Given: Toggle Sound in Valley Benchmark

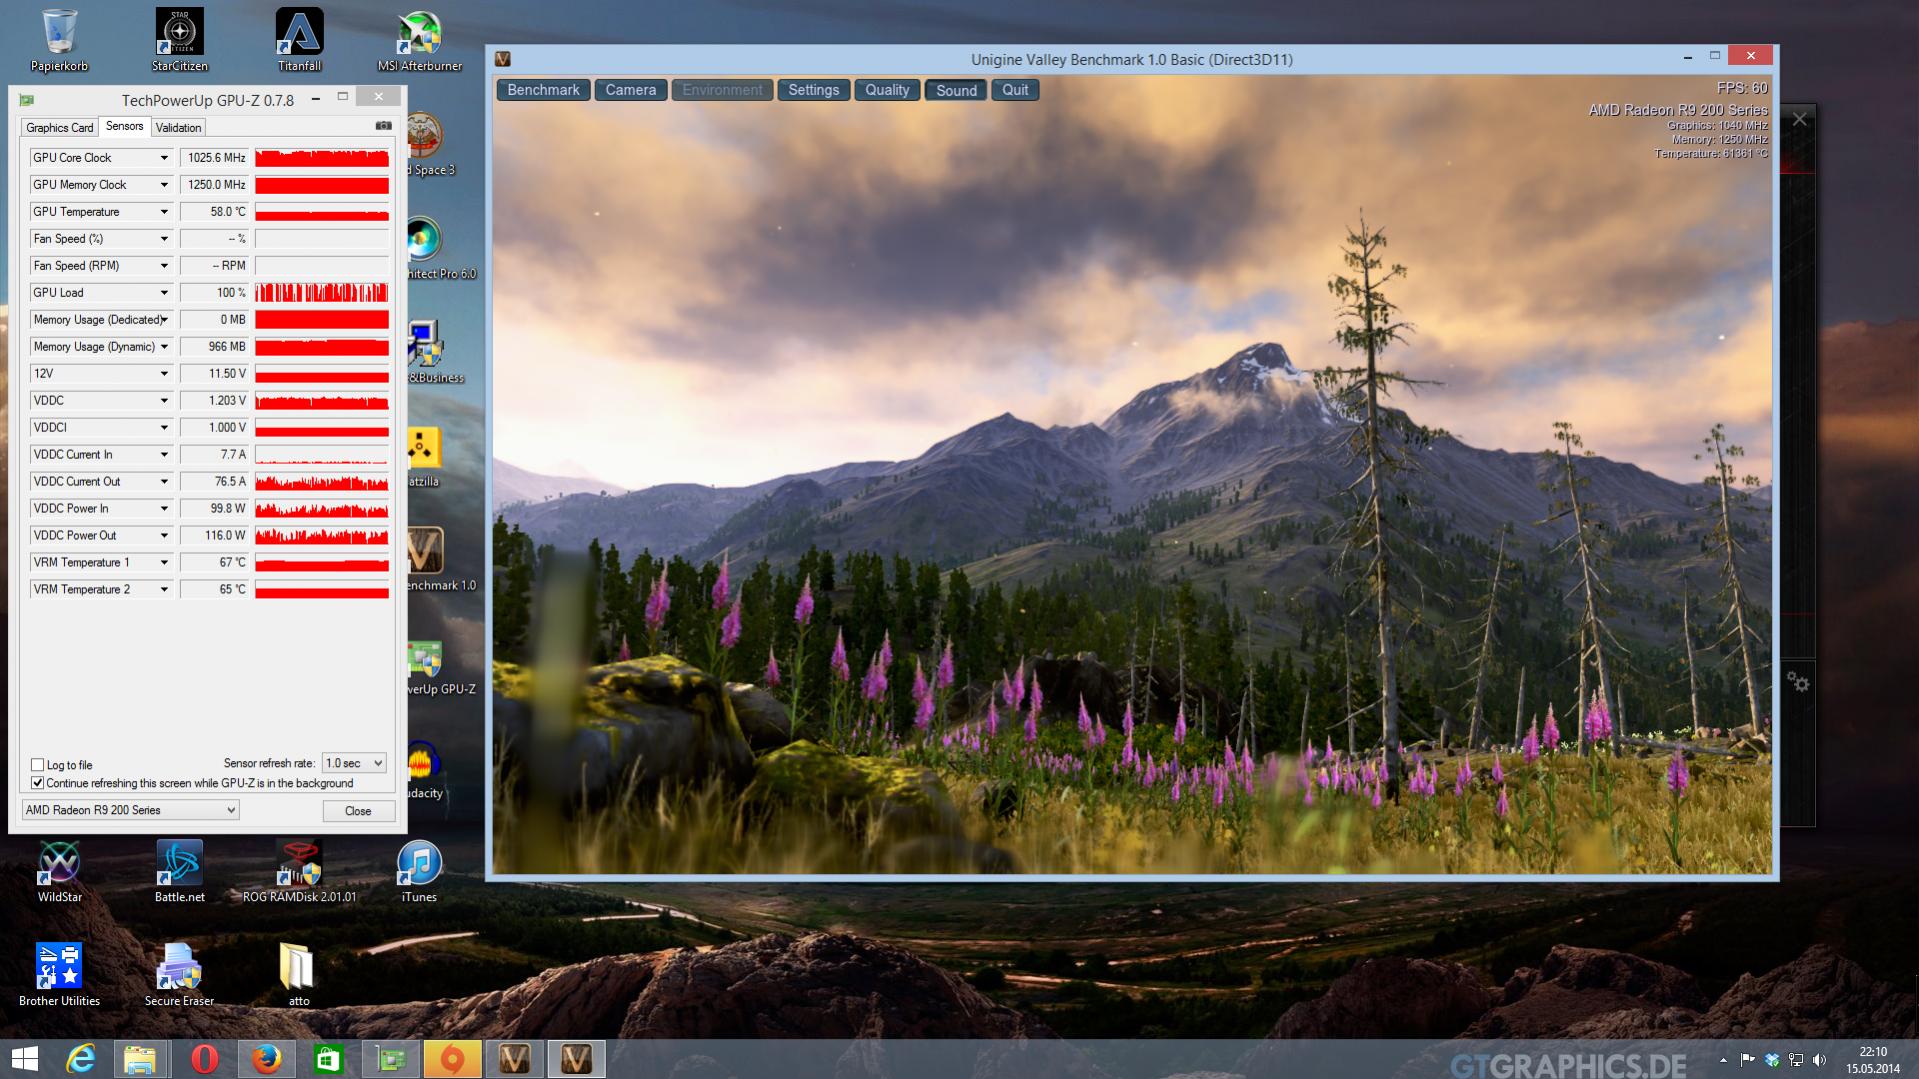Looking at the screenshot, I should pos(956,90).
